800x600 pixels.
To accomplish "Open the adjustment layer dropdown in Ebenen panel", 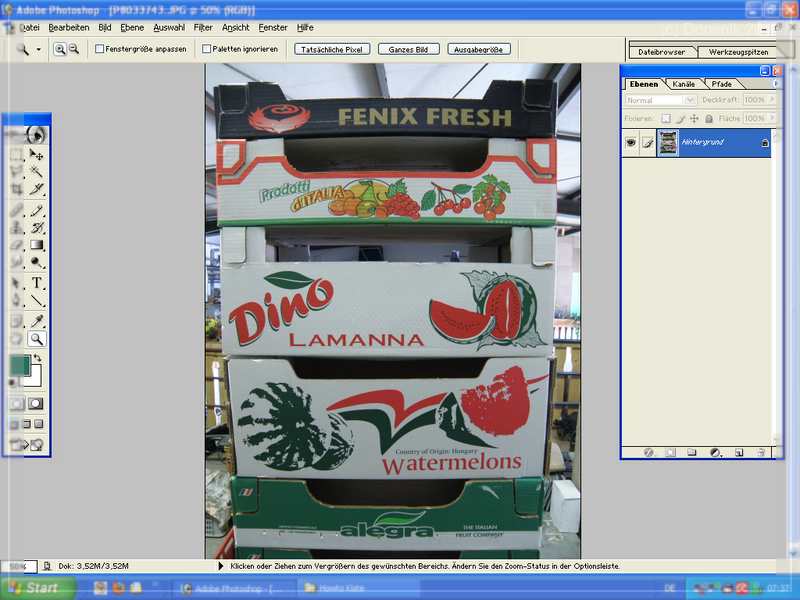I will (715, 453).
